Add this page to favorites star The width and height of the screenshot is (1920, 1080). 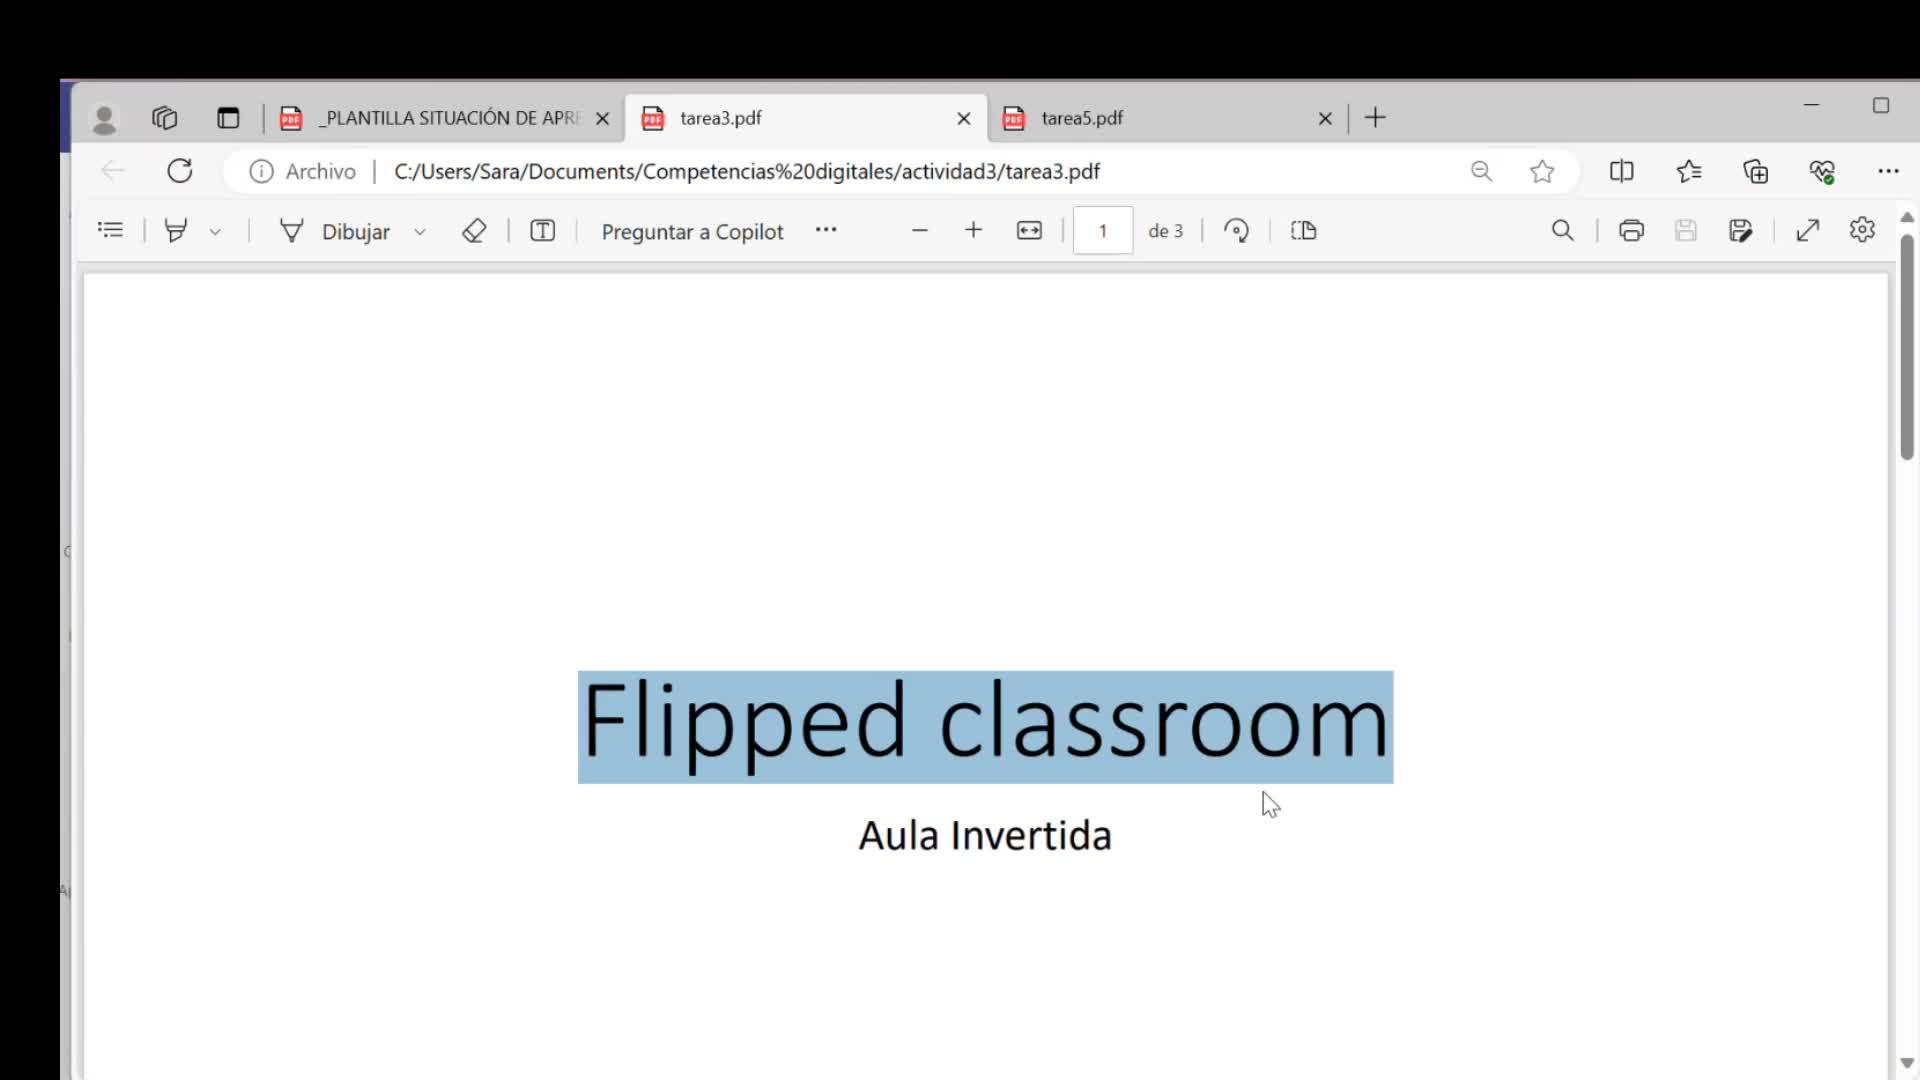[1542, 171]
